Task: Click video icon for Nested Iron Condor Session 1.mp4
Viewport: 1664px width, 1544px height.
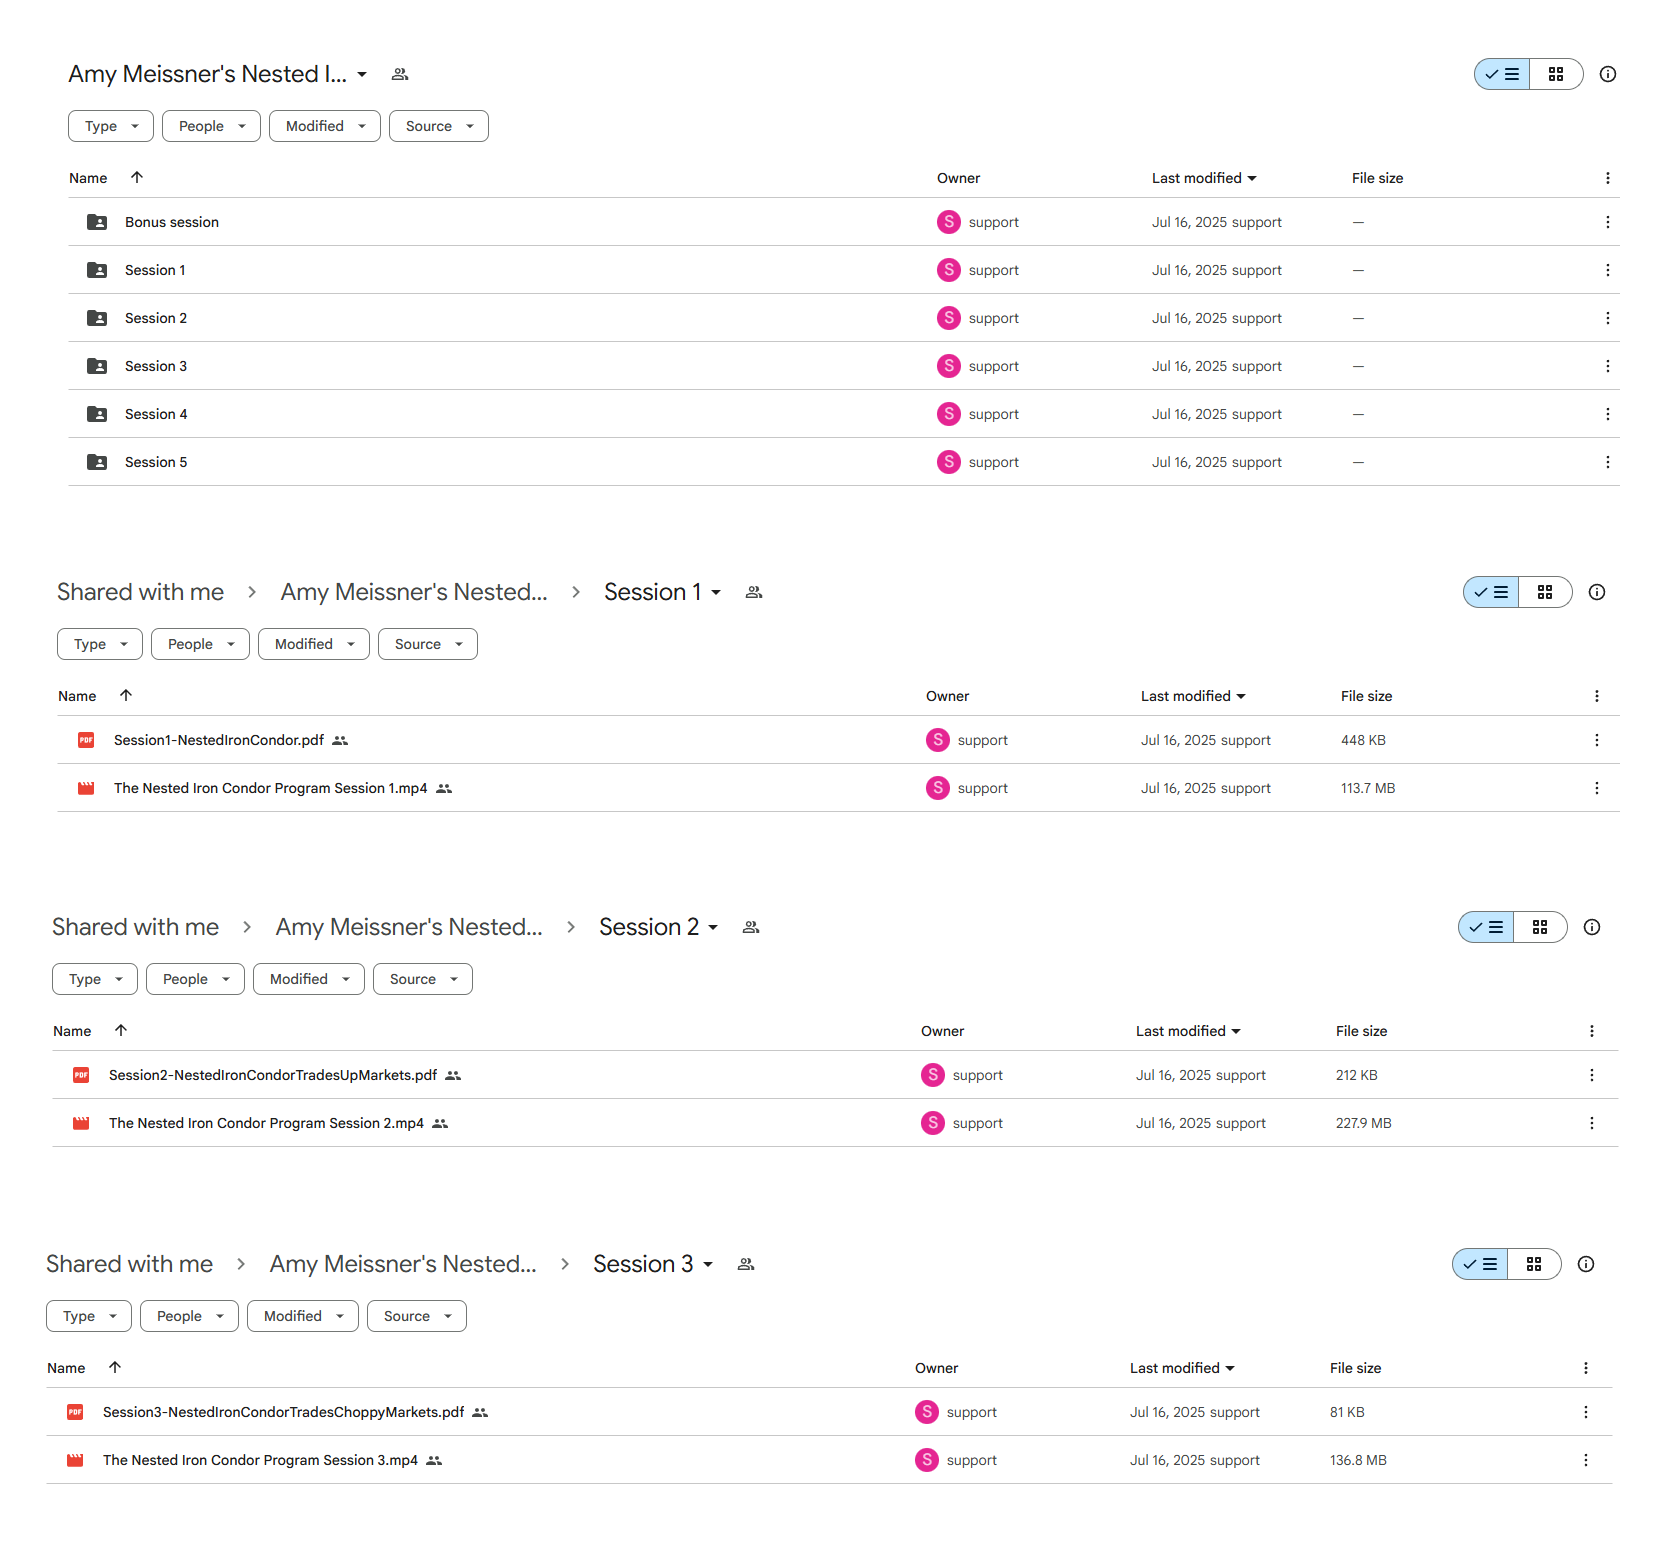Action: [86, 788]
